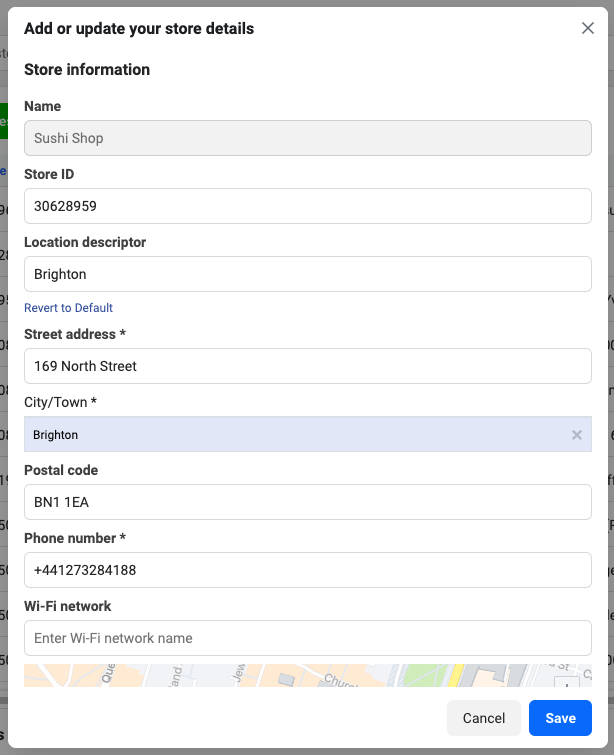Focus the Postal code field BN1 1EA
The image size is (614, 755).
click(308, 502)
